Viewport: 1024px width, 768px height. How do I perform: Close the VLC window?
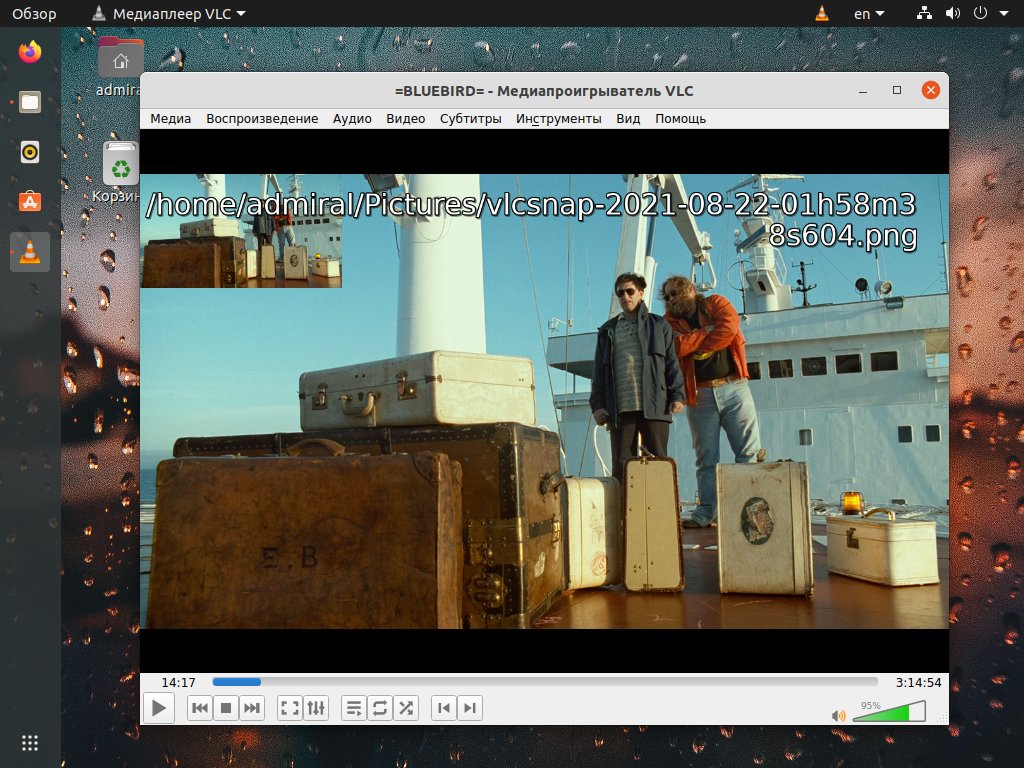[x=931, y=90]
